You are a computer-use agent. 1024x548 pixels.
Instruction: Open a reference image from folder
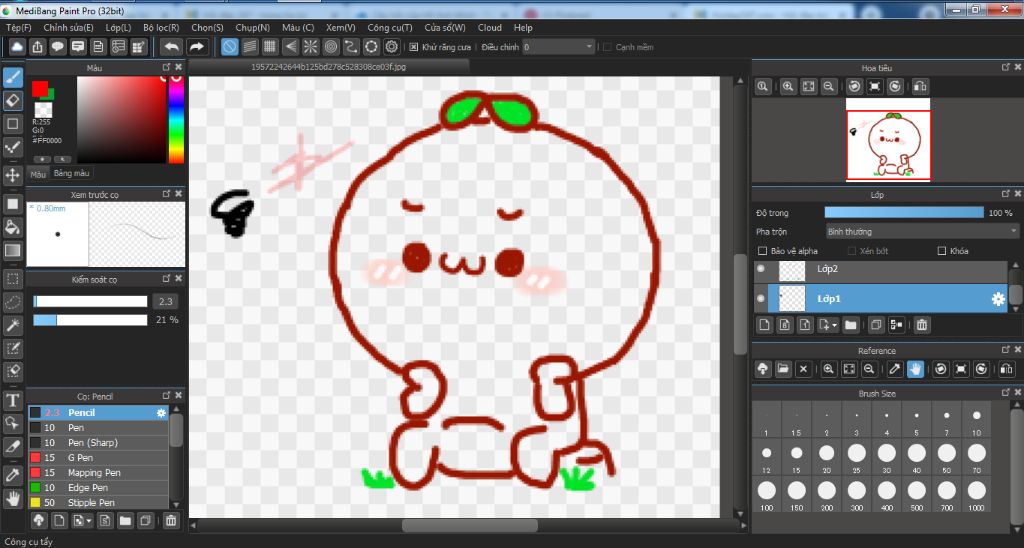click(783, 369)
